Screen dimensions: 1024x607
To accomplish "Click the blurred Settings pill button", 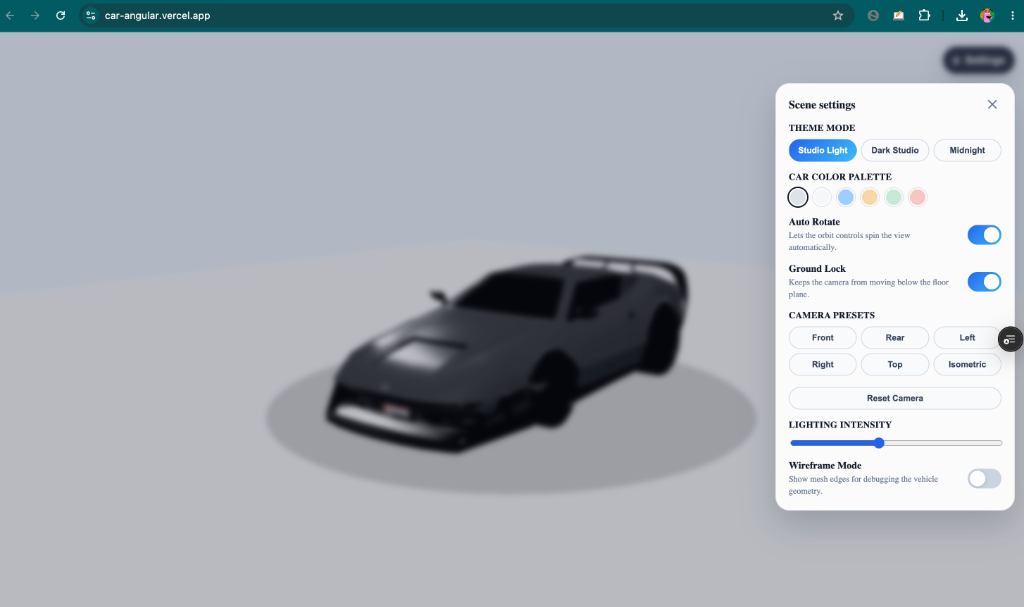I will [x=978, y=60].
